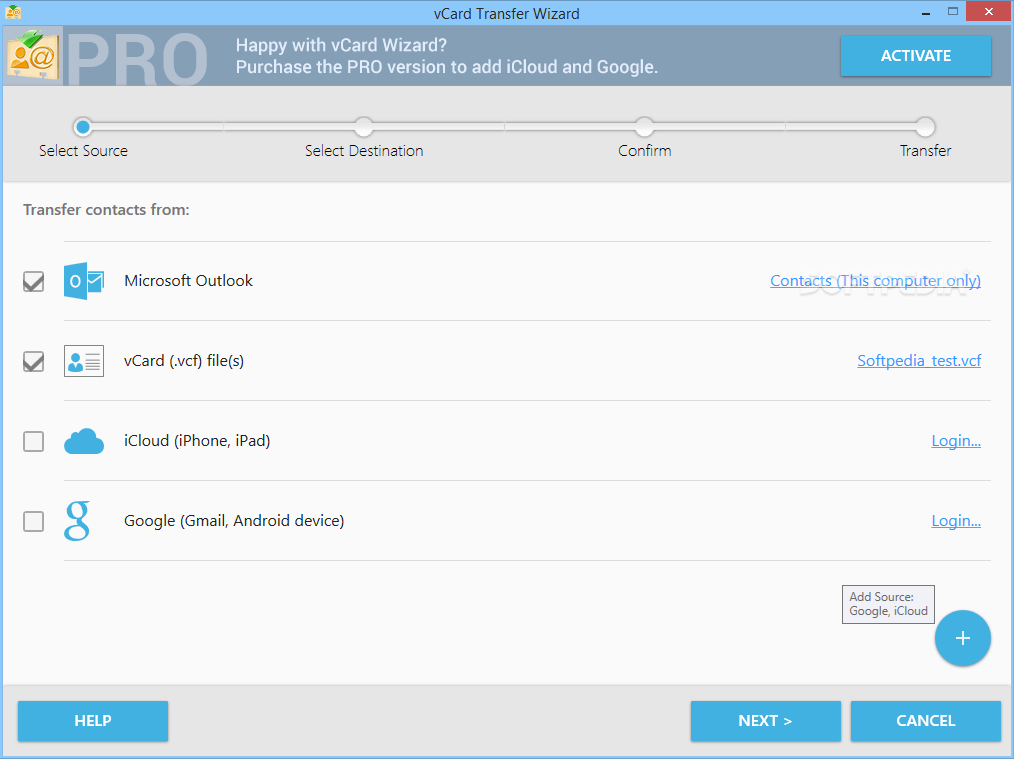The width and height of the screenshot is (1014, 759).
Task: Minimize the vCard Transfer Wizard window
Action: coord(926,12)
